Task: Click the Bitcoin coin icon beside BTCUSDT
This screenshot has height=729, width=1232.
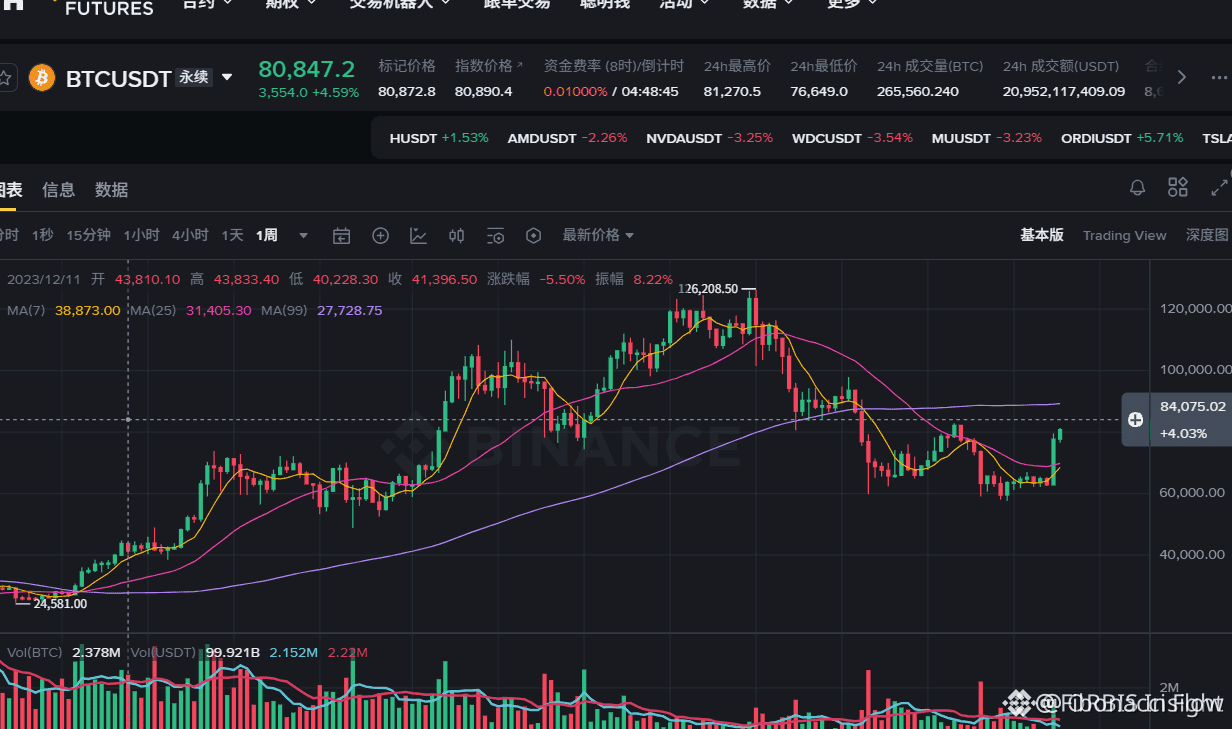Action: (42, 77)
